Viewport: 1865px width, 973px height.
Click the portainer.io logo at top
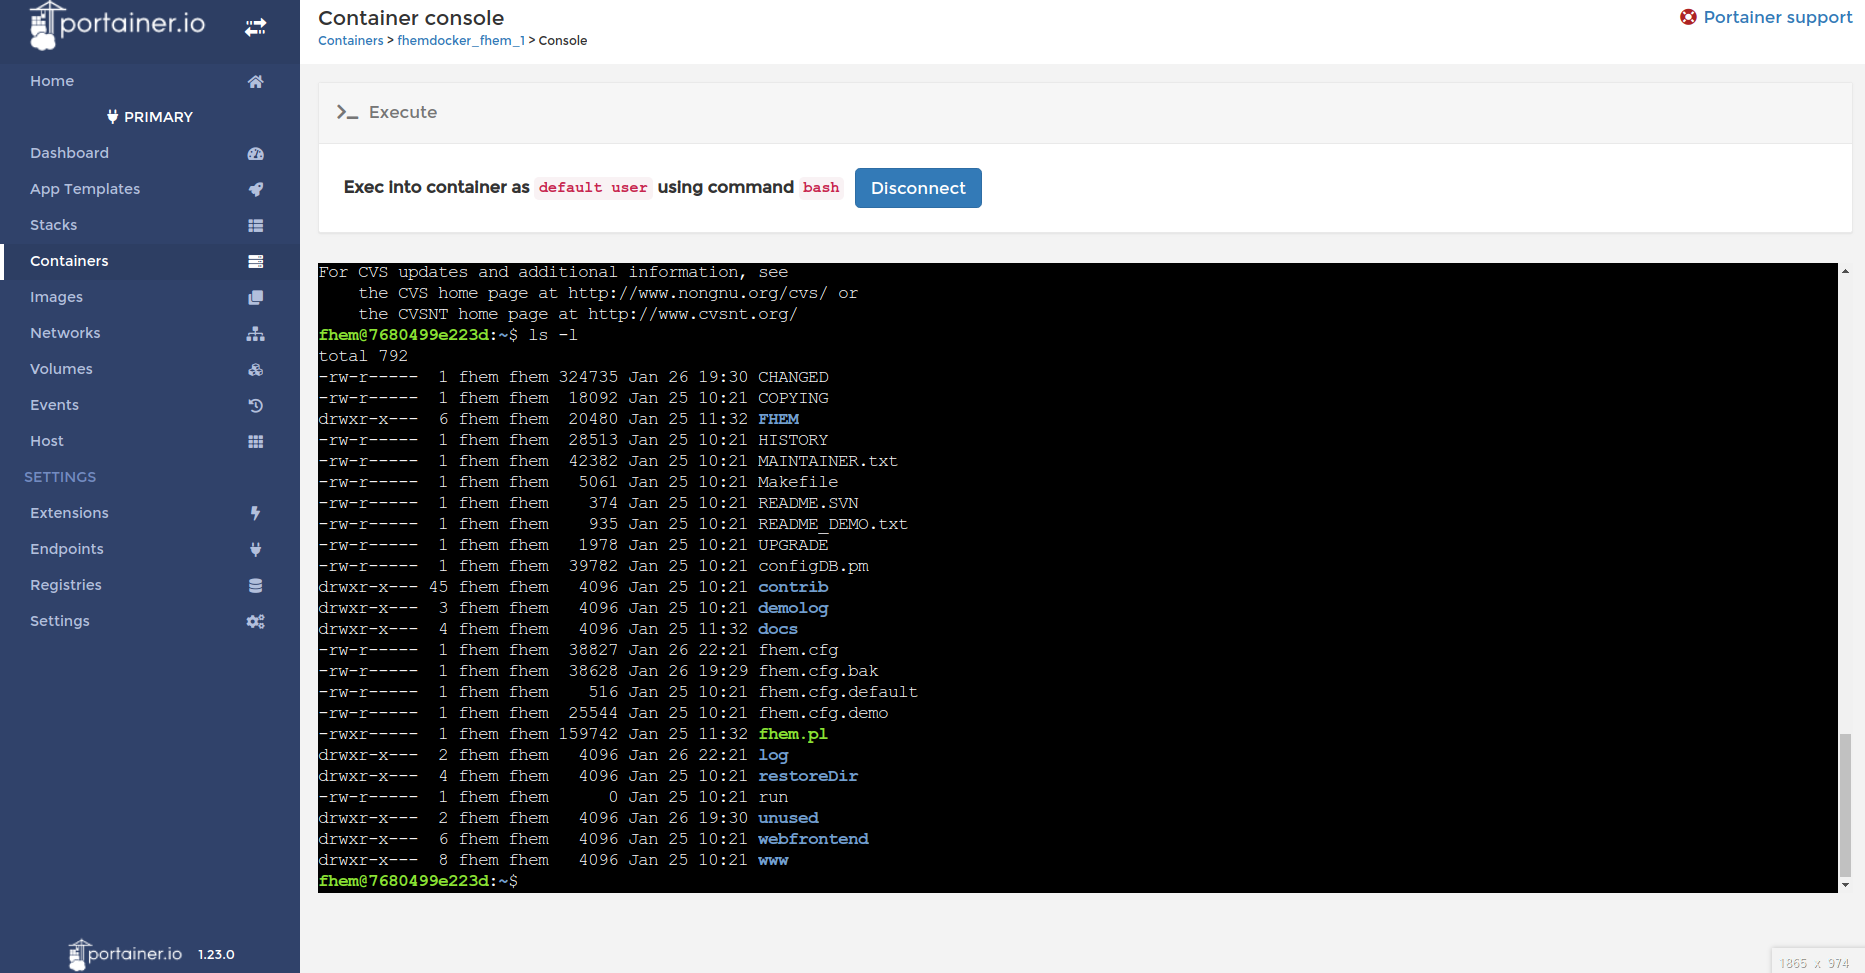(117, 26)
